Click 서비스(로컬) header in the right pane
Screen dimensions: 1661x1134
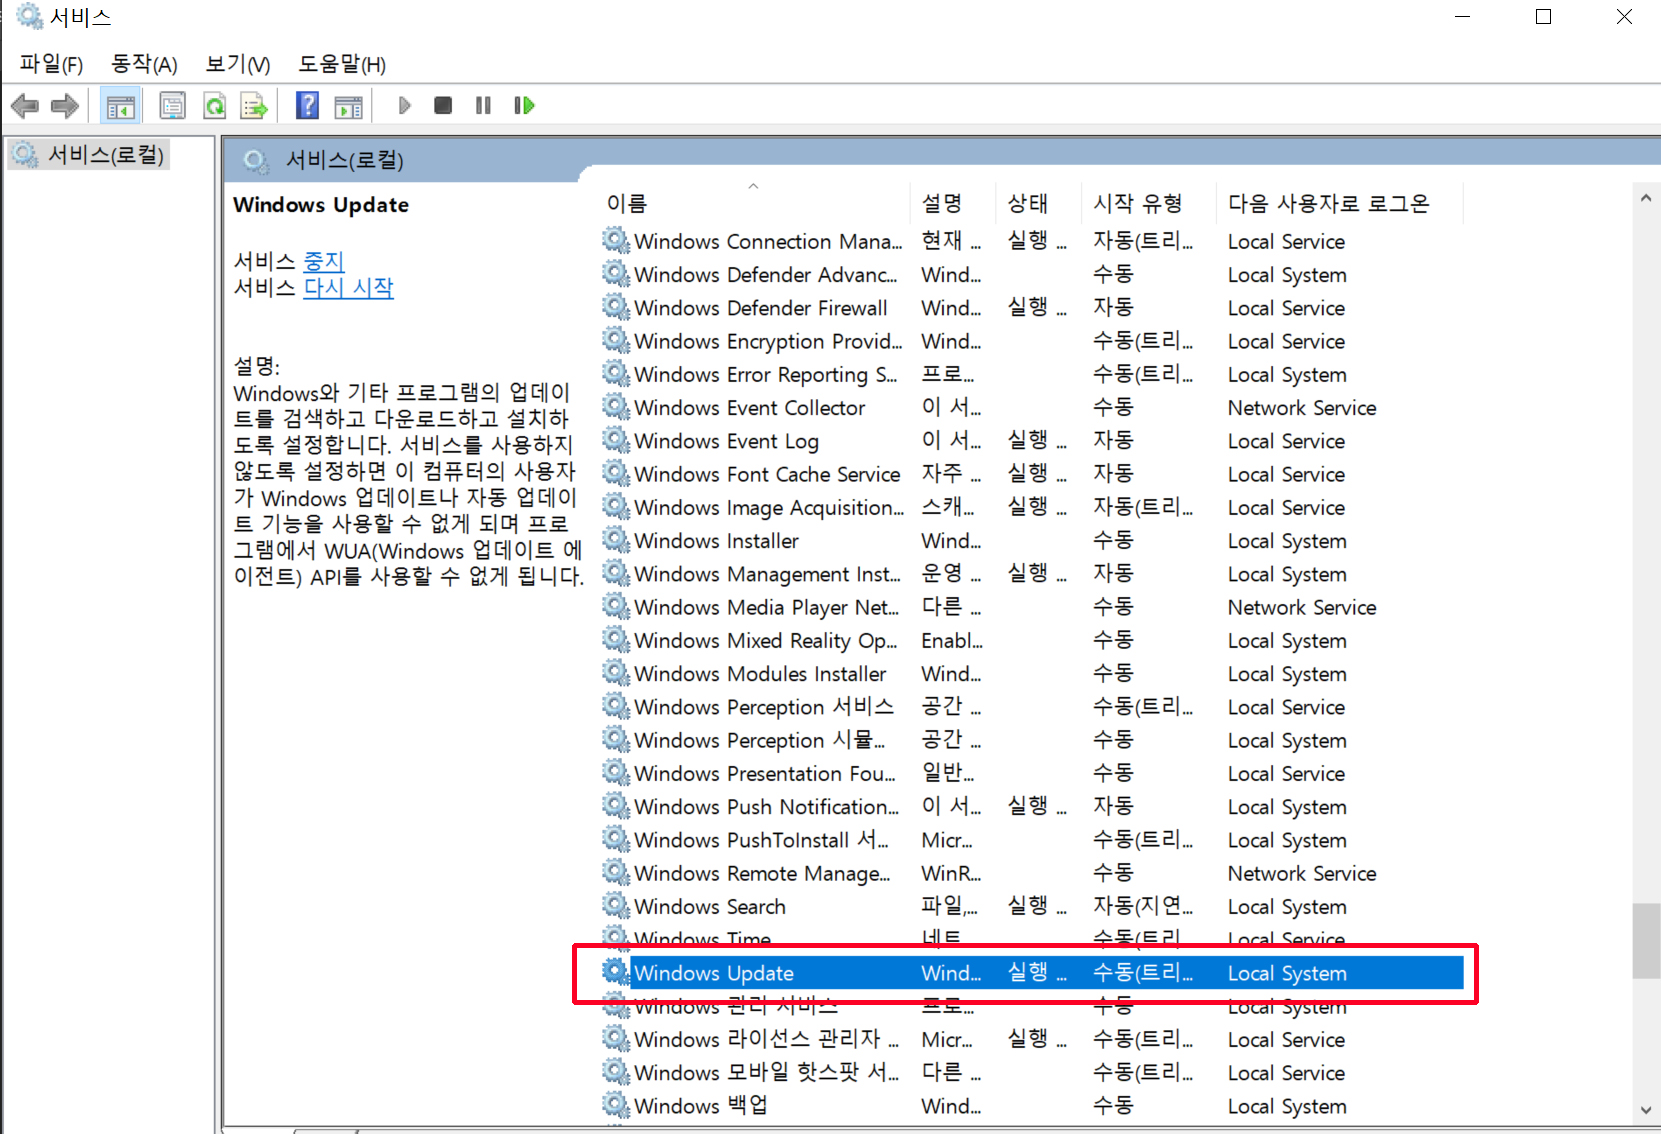click(344, 160)
